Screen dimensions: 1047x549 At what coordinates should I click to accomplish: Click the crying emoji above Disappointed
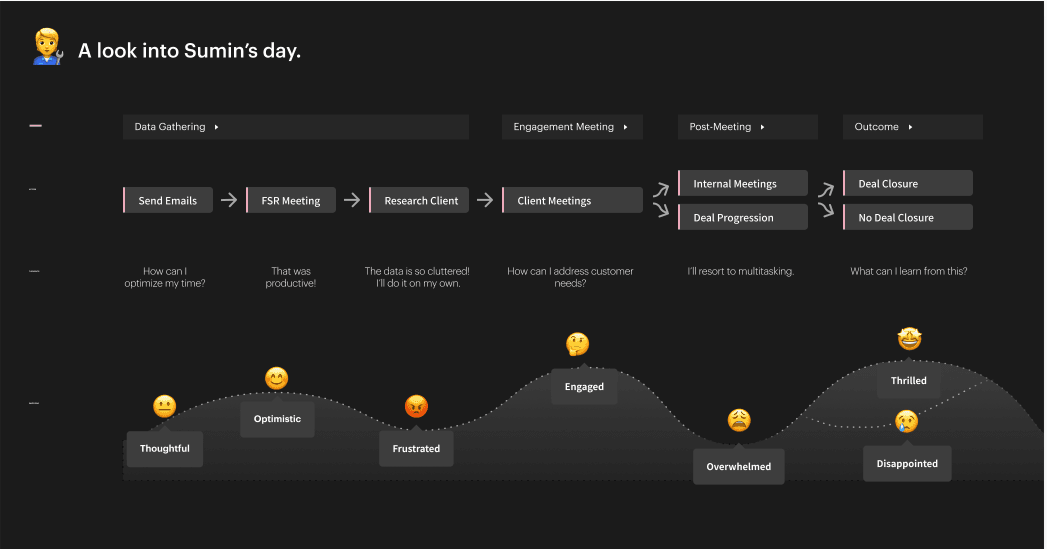(x=906, y=421)
